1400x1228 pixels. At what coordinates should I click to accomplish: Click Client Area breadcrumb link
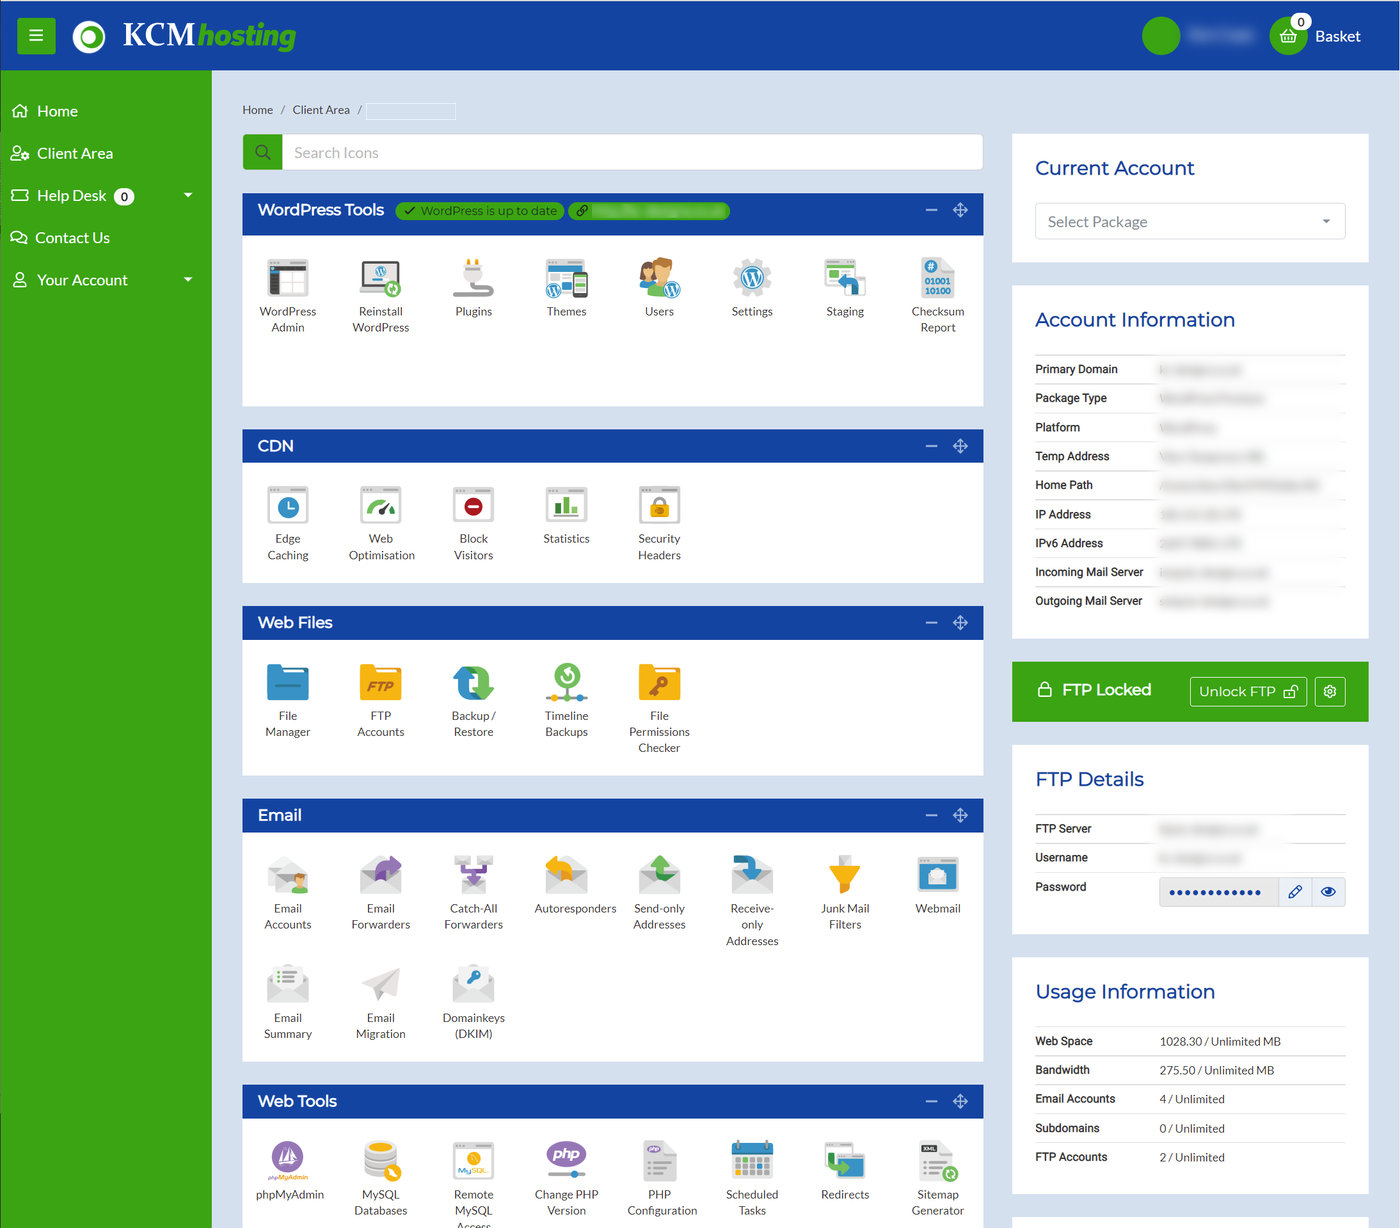[x=321, y=110]
